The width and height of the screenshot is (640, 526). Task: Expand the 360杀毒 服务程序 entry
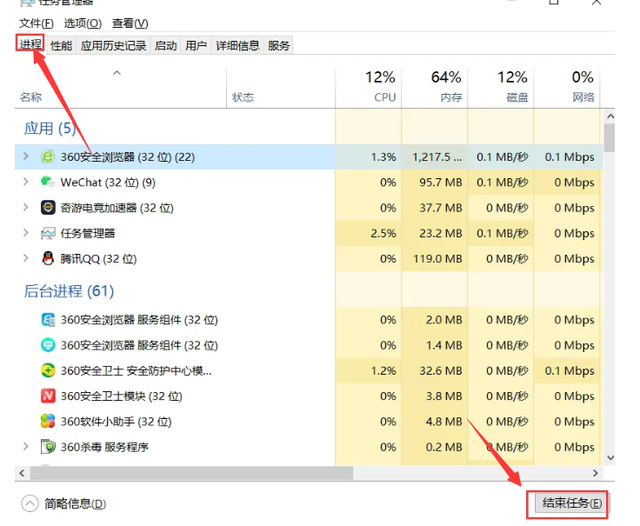[x=26, y=446]
